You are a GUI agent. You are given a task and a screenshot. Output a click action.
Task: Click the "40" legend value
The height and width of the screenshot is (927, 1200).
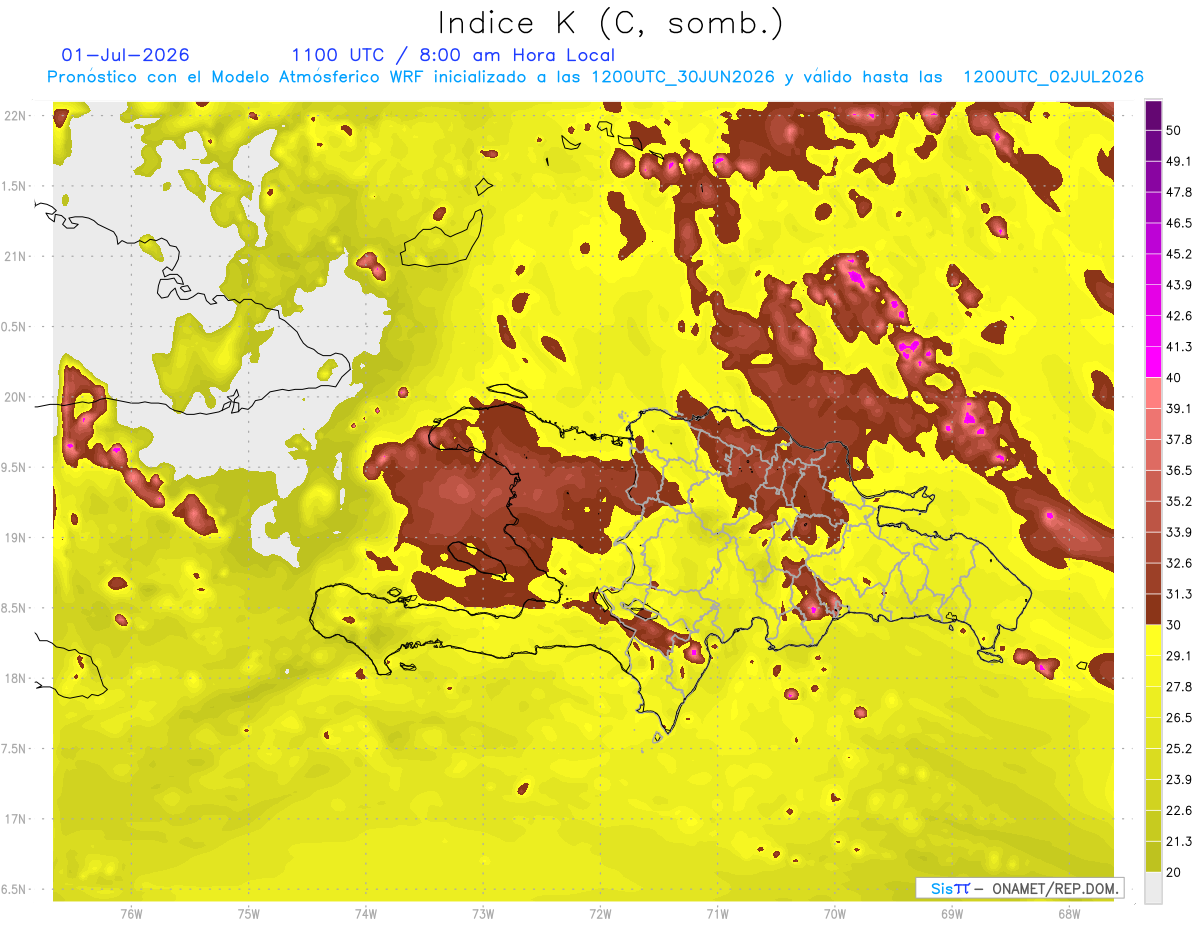1174,377
